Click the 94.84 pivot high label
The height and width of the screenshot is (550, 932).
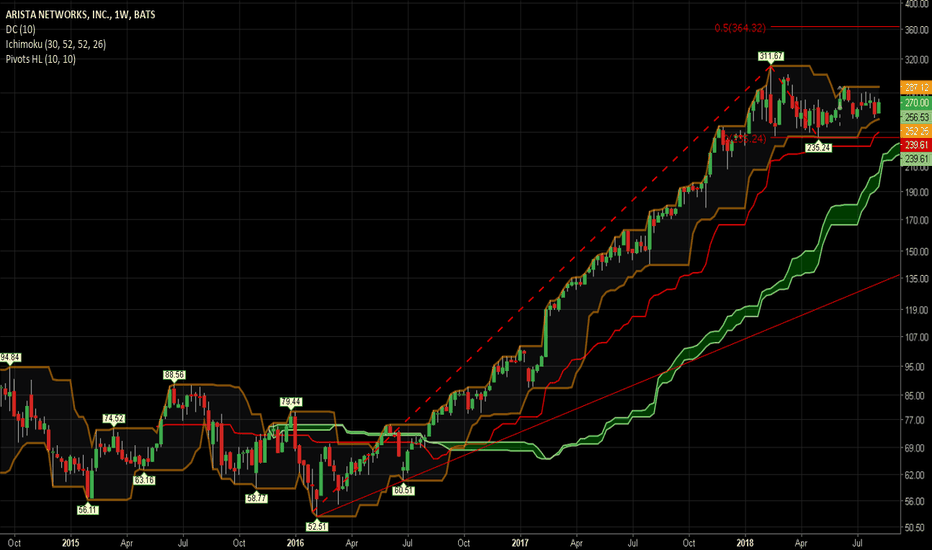coord(10,357)
